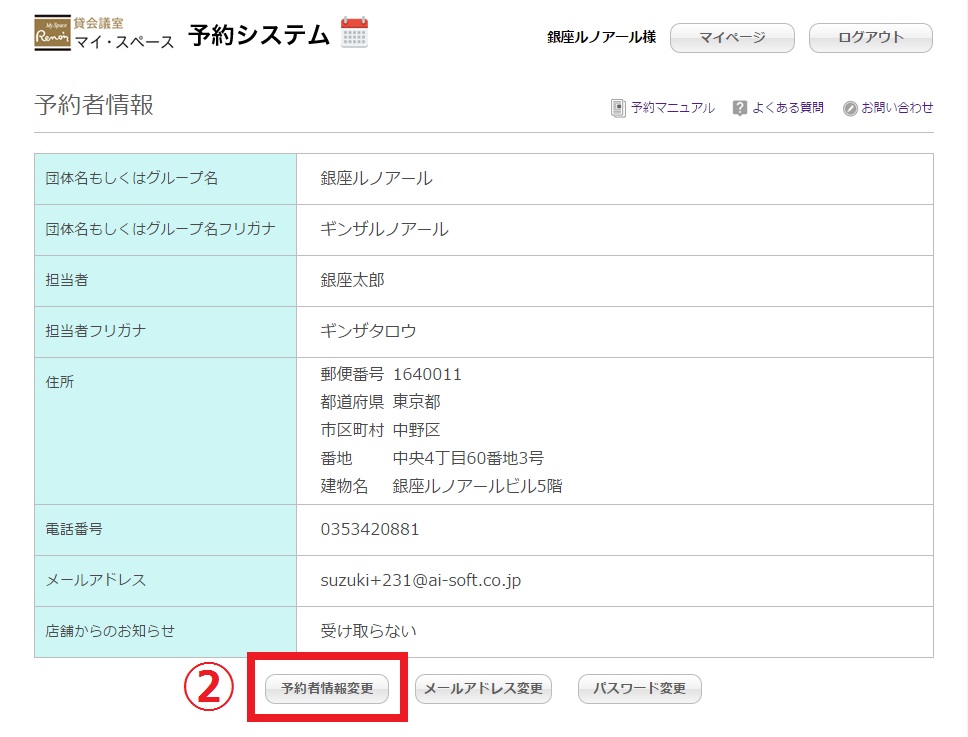Click the 予約者情報変更 button

(x=327, y=689)
